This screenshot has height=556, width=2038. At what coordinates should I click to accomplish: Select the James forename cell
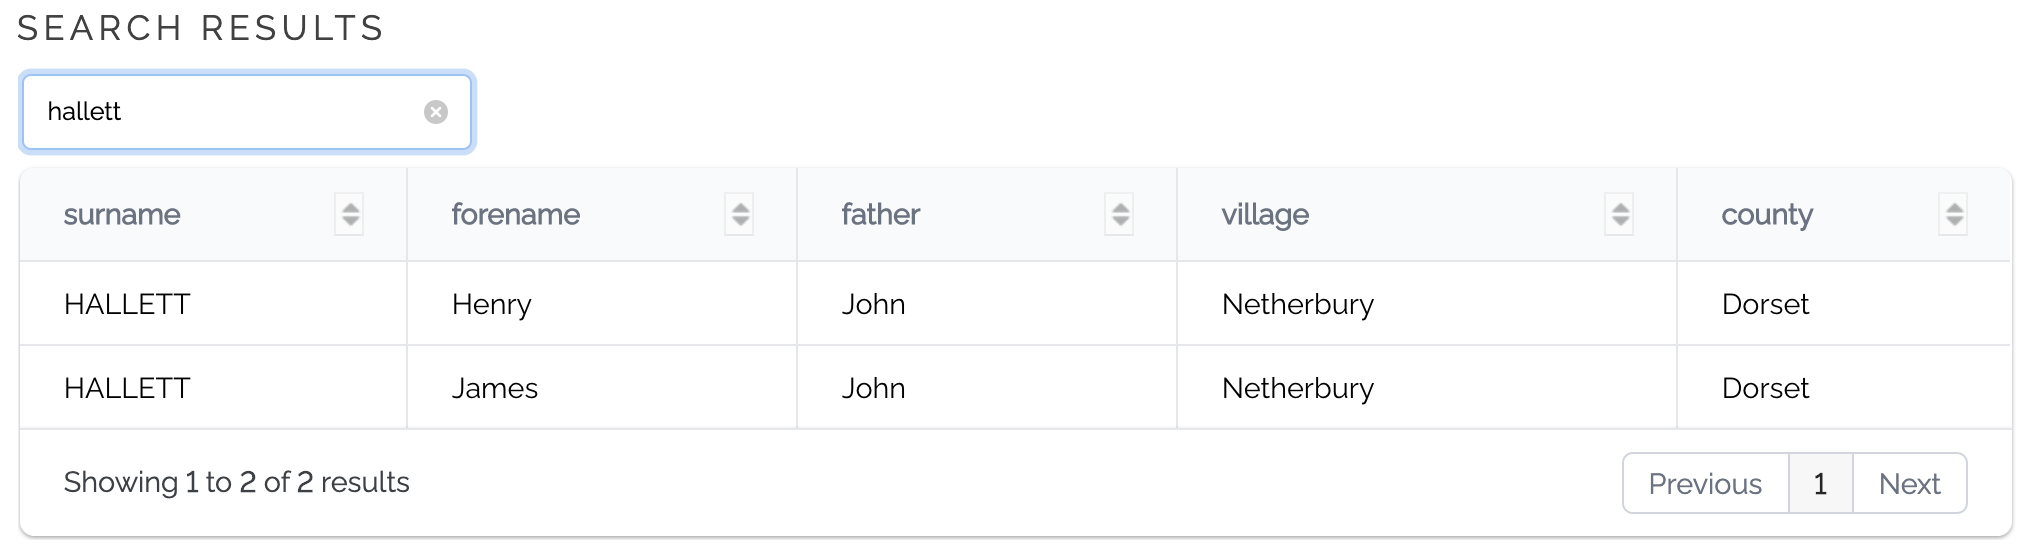point(602,388)
